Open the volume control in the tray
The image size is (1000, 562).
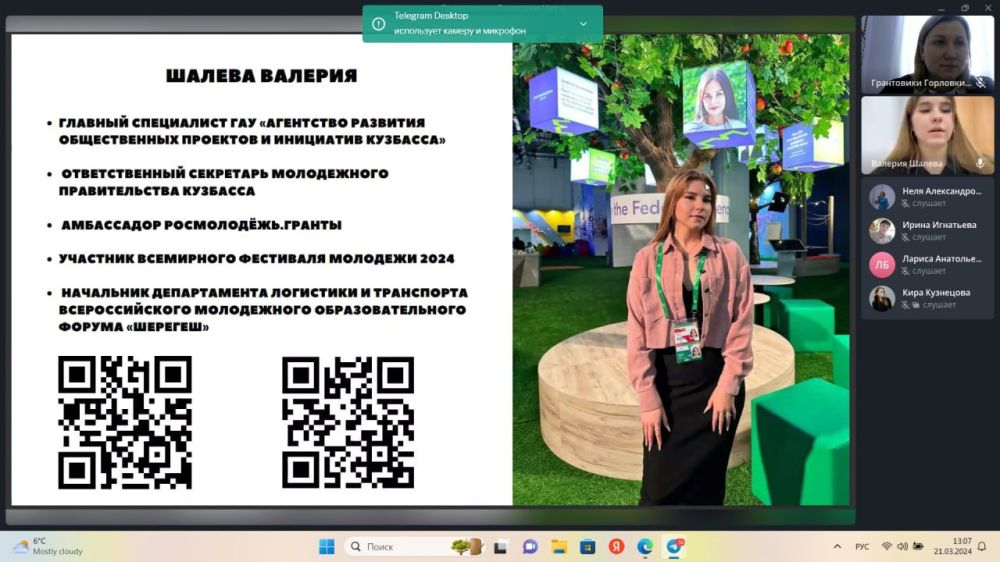click(902, 547)
